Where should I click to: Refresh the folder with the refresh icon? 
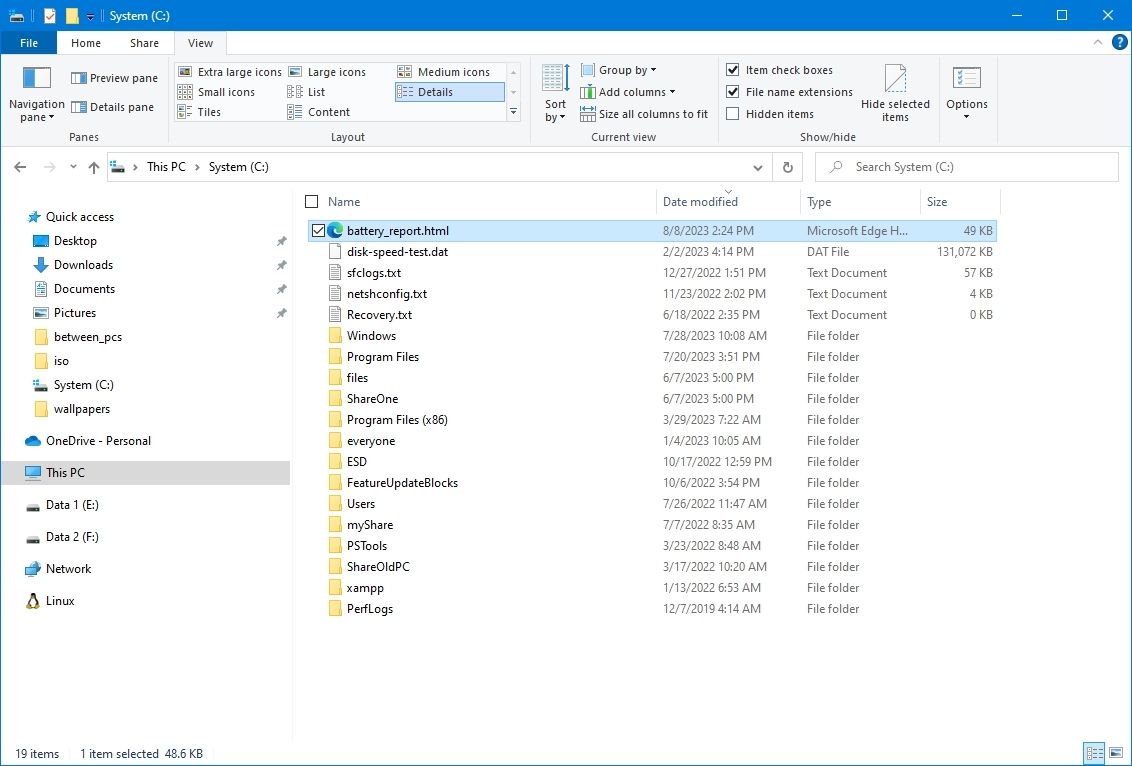tap(787, 167)
